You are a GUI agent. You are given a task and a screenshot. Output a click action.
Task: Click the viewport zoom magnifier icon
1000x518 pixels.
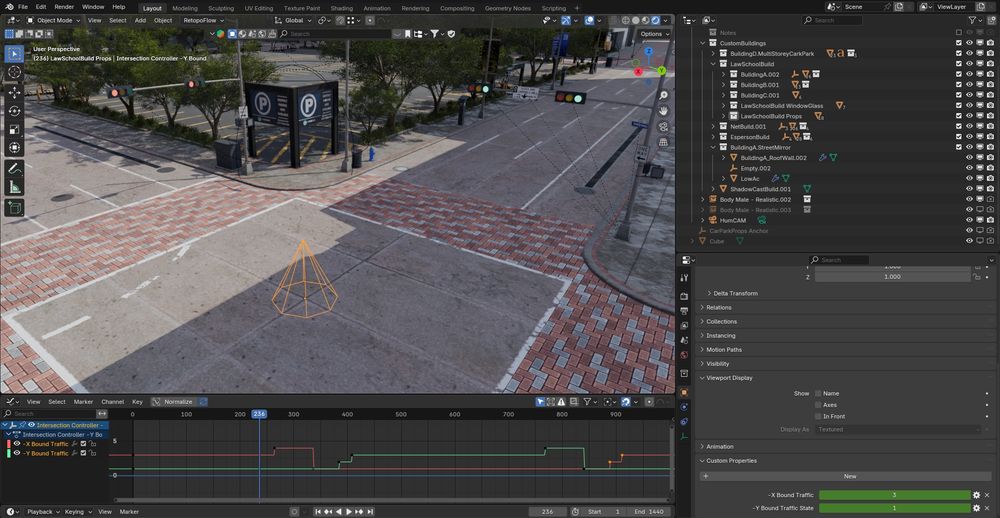tap(663, 95)
